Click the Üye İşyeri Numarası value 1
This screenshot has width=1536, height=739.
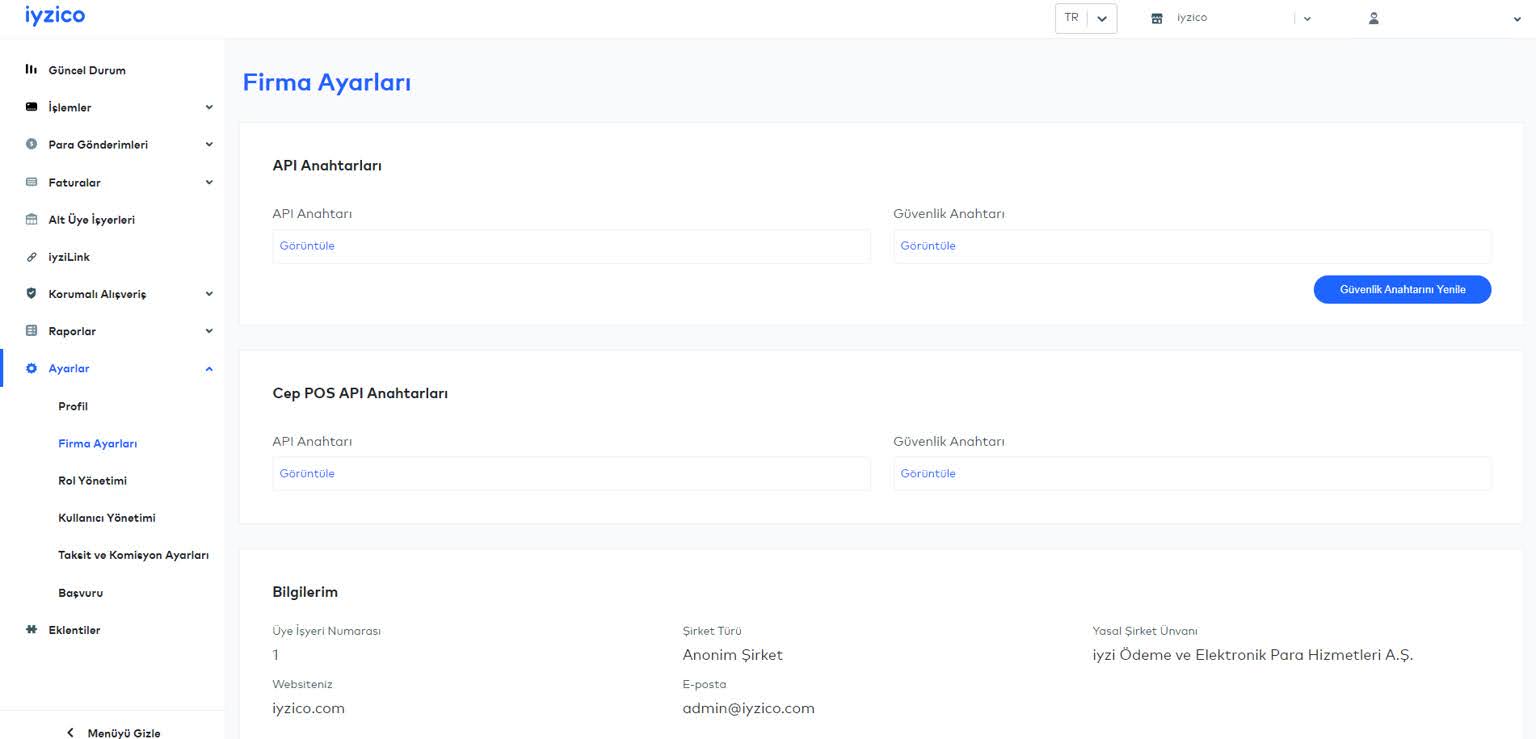pyautogui.click(x=275, y=655)
